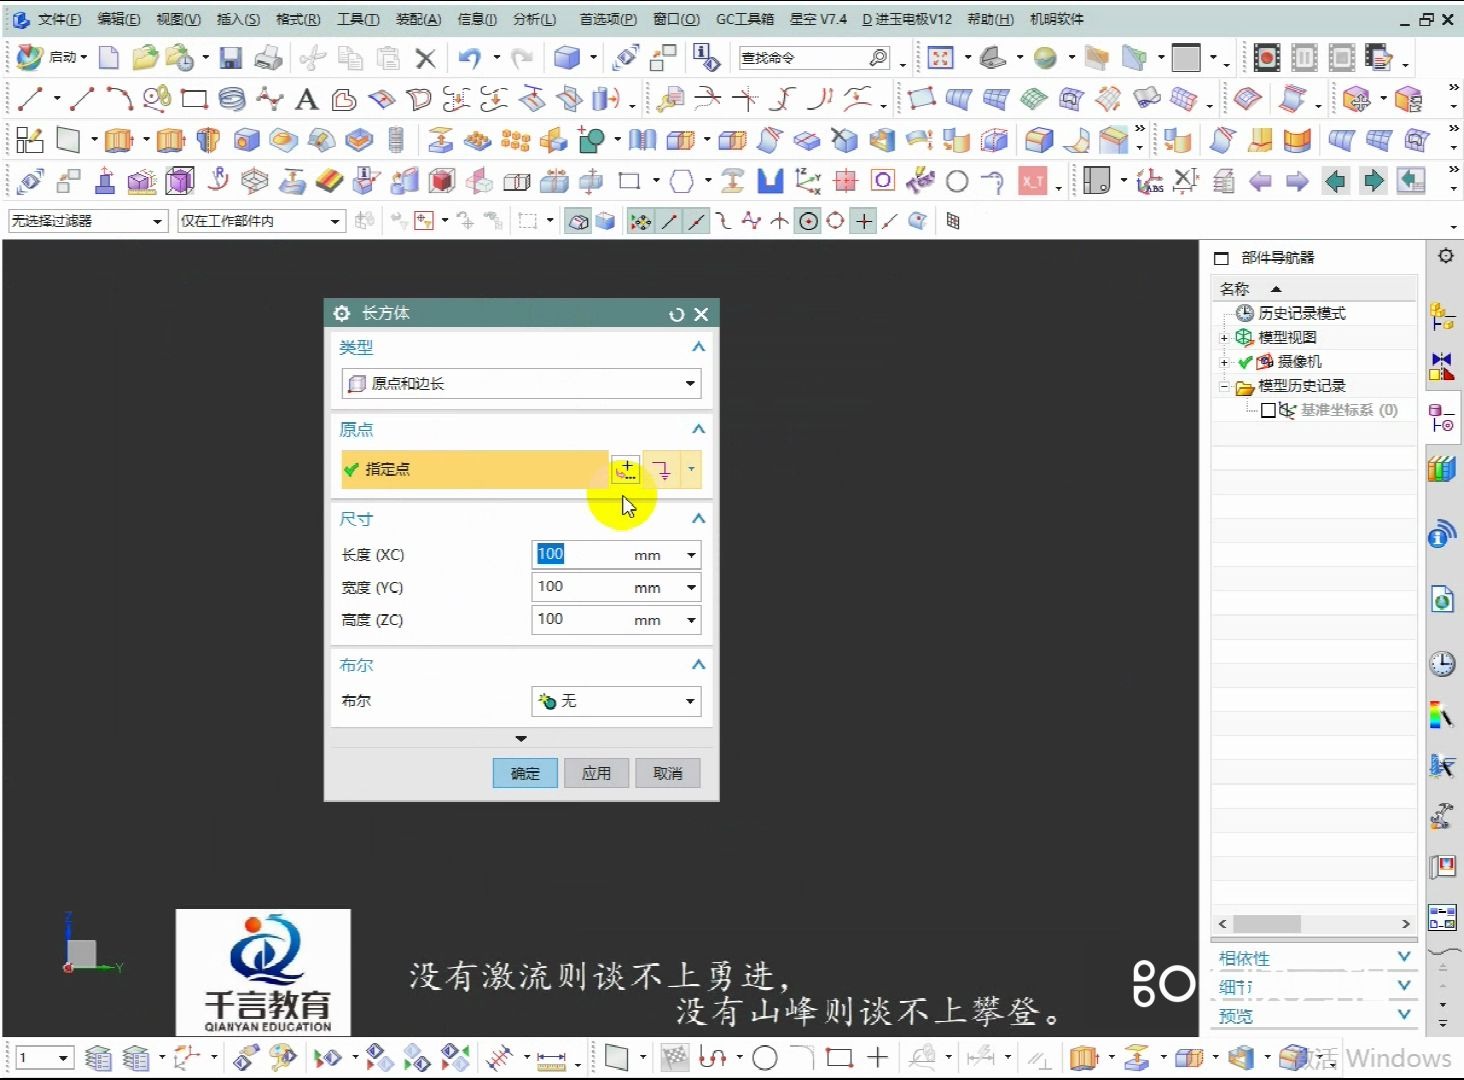Open the 插入 menu
Viewport: 1464px width, 1080px height.
236,18
